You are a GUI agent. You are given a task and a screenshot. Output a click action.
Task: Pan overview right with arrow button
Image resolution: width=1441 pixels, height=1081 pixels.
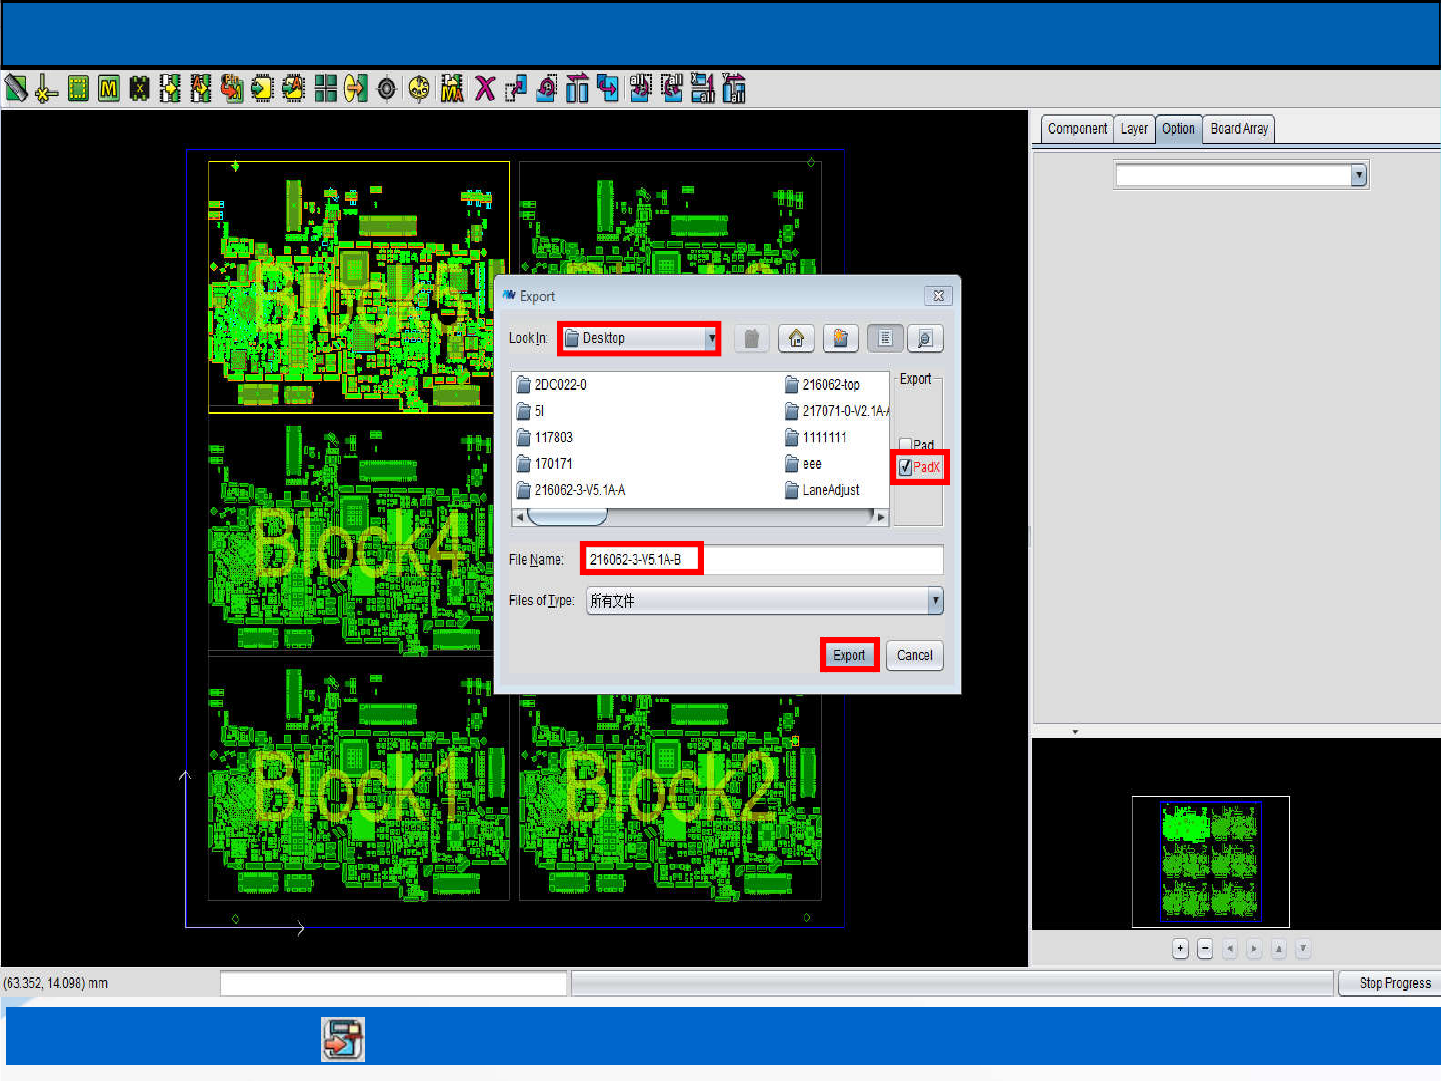point(1254,948)
